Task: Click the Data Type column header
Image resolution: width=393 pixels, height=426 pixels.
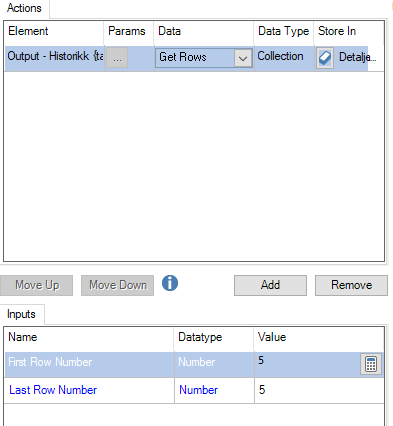Action: pyautogui.click(x=283, y=32)
